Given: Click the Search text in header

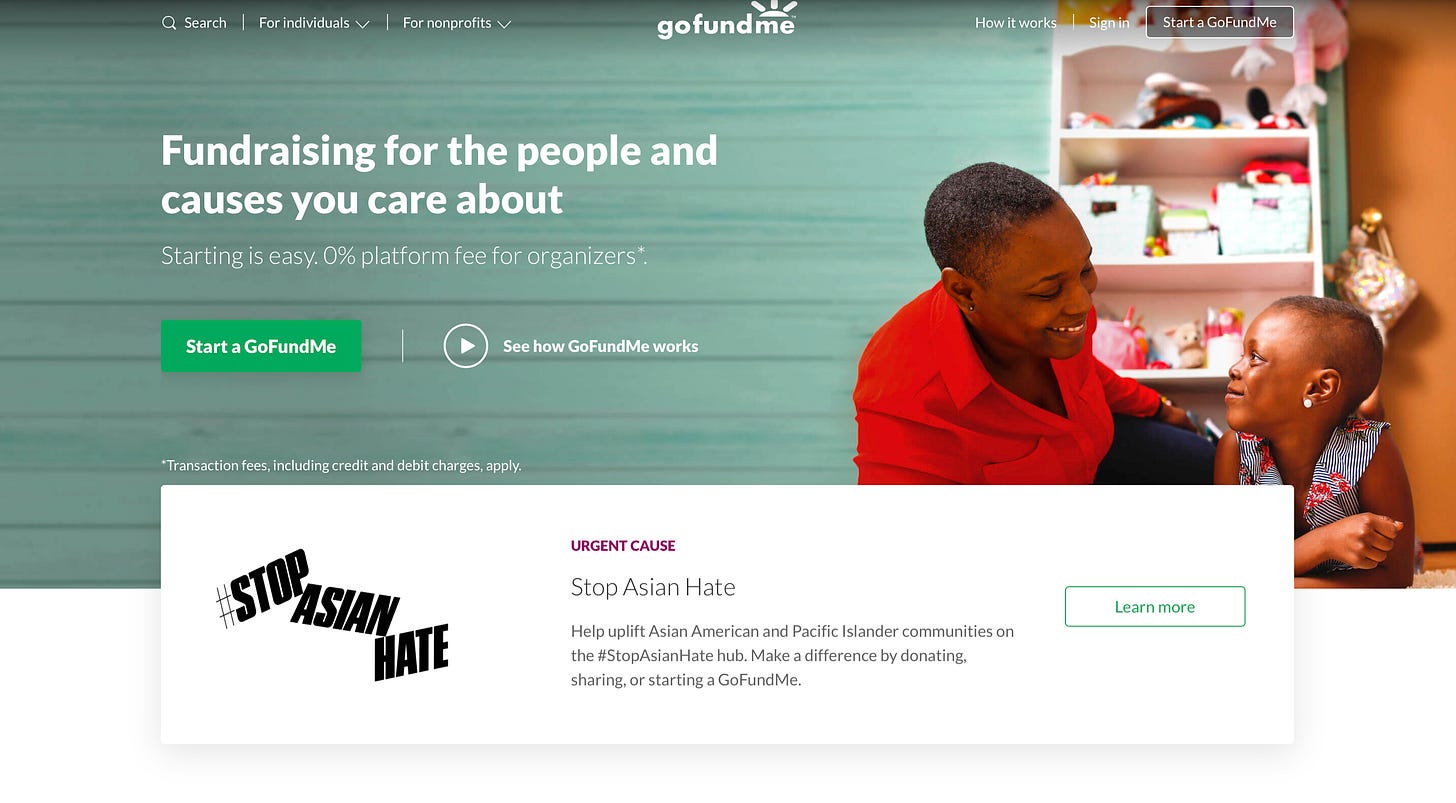Looking at the screenshot, I should click(x=205, y=23).
